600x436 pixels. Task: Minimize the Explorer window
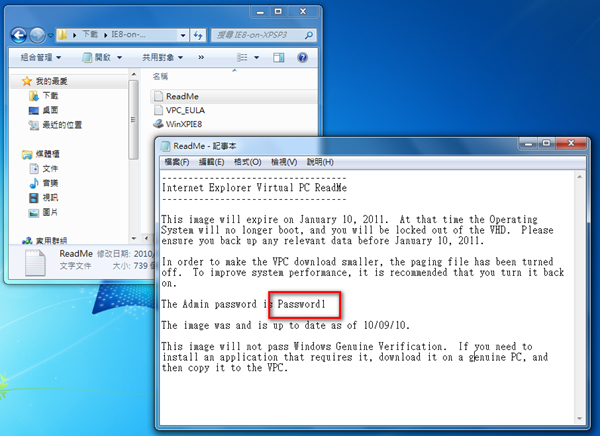(x=260, y=12)
